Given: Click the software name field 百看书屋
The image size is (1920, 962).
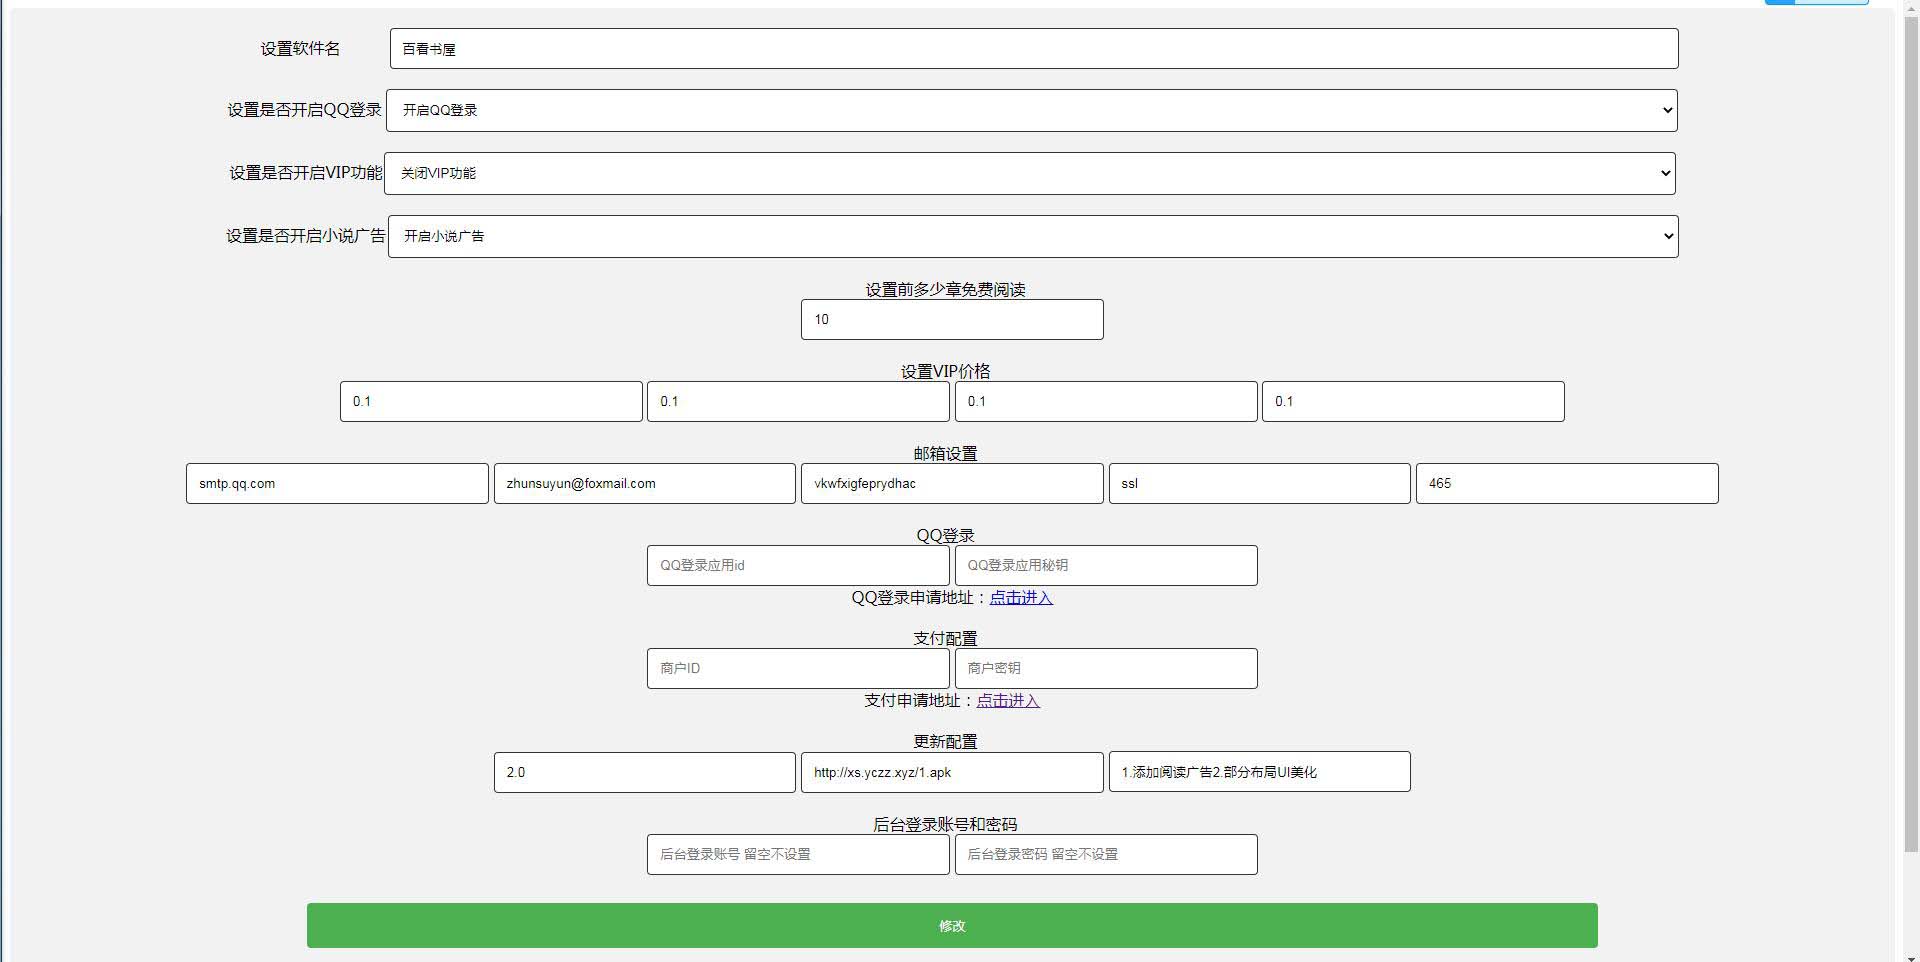Looking at the screenshot, I should pos(1033,48).
